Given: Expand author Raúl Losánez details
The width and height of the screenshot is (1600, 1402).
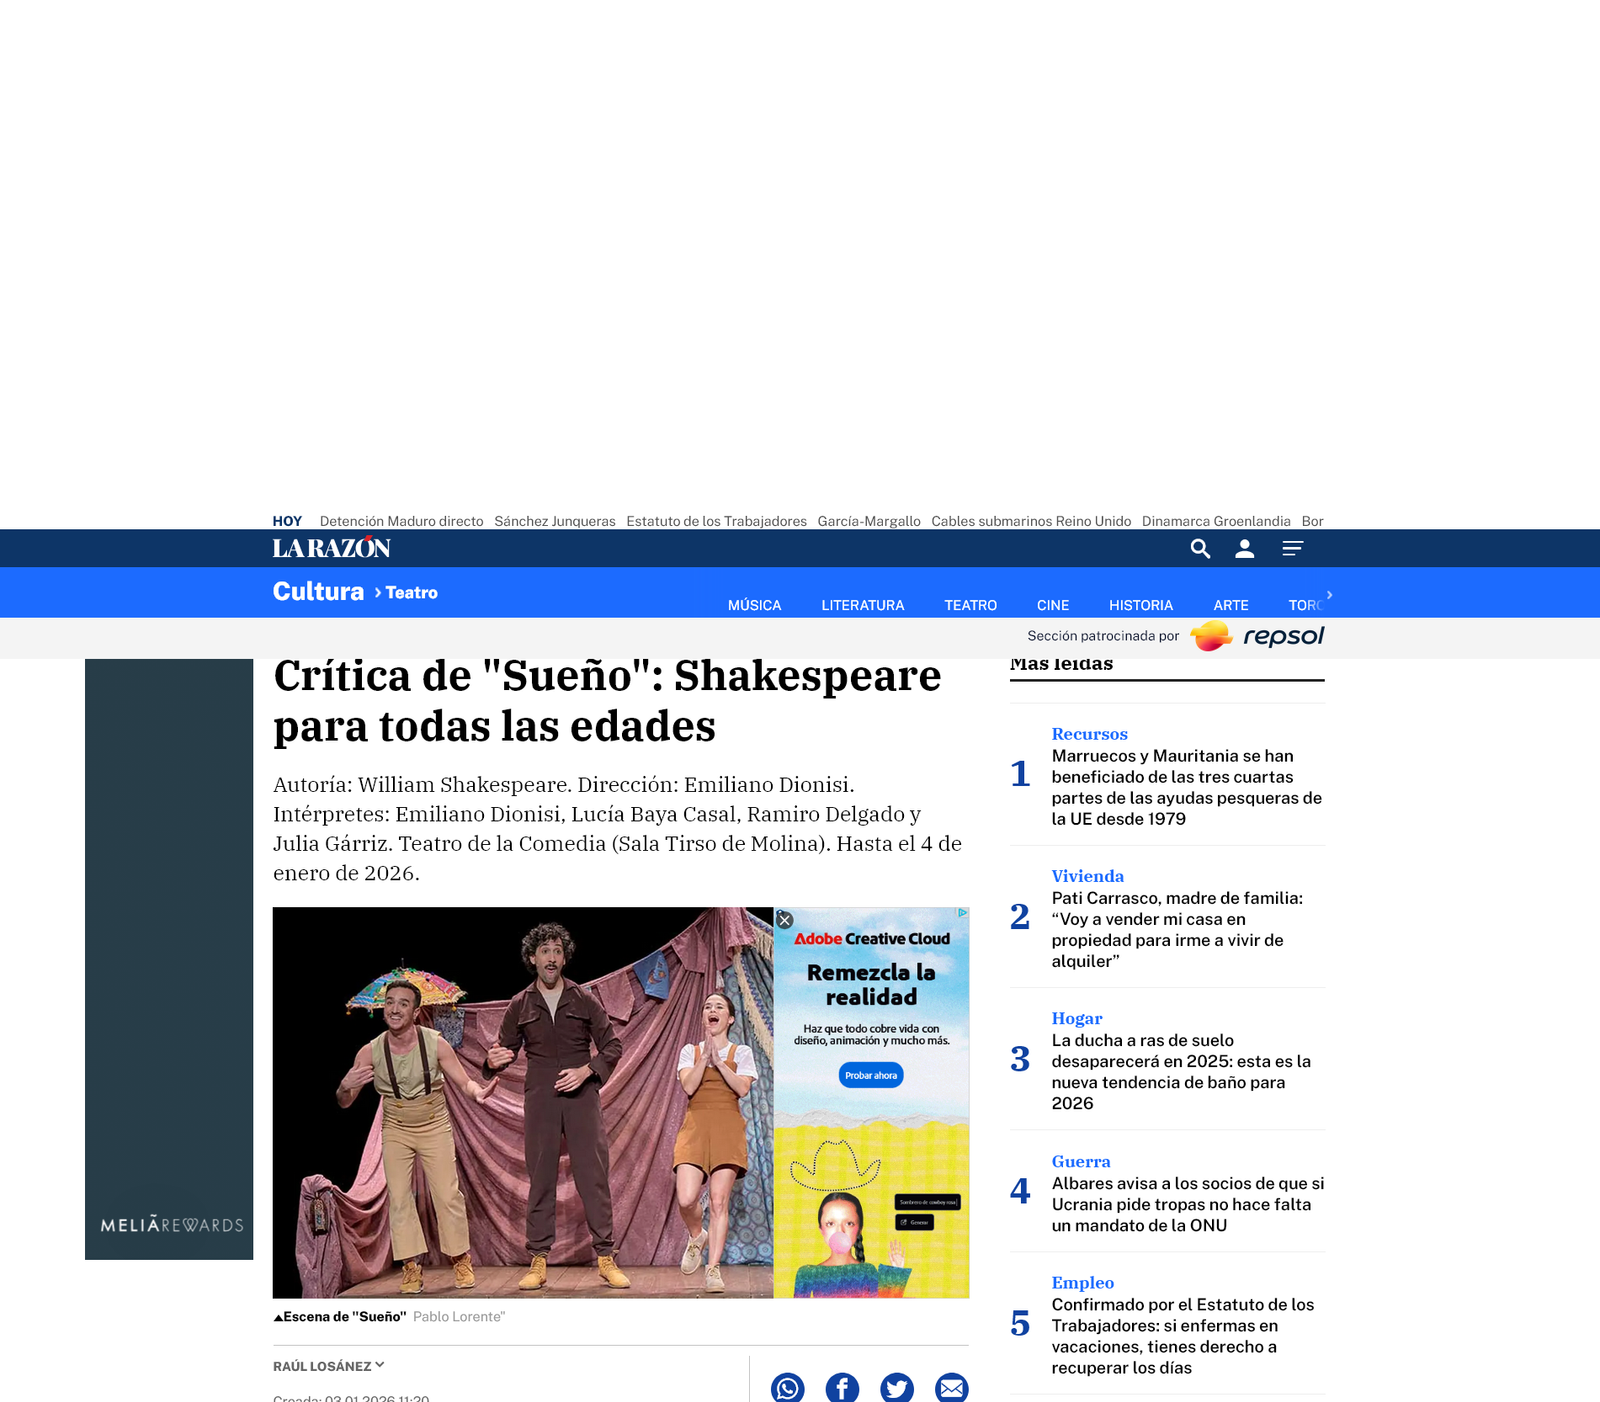Looking at the screenshot, I should (328, 1366).
